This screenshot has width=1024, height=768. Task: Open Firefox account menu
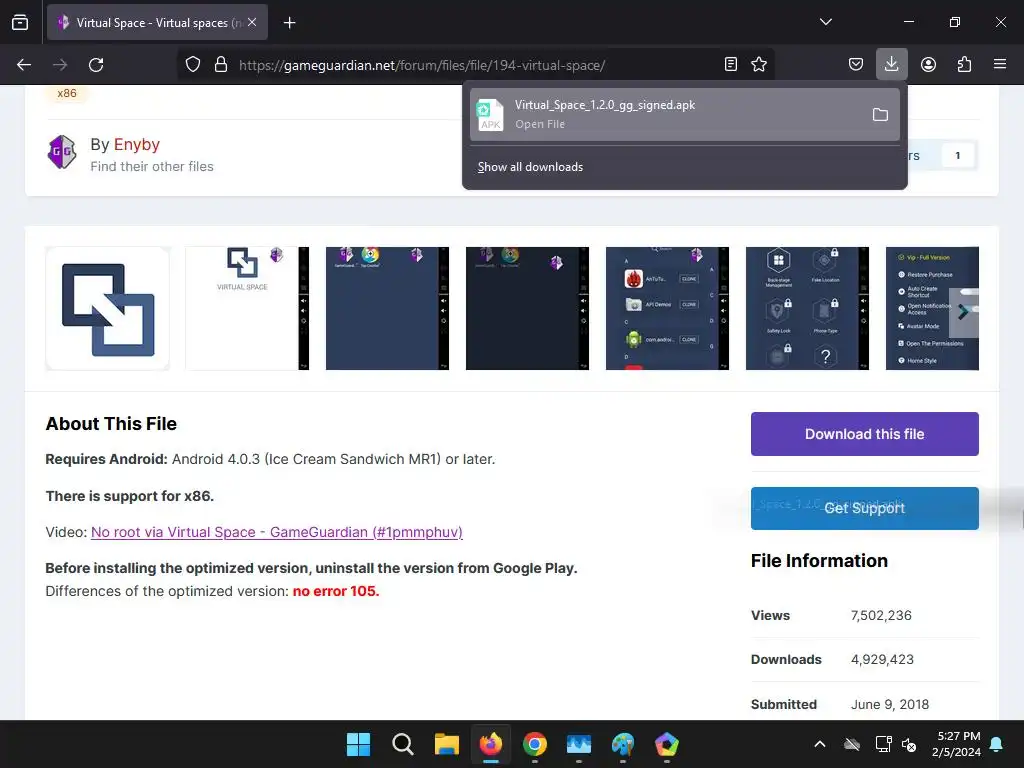click(928, 64)
